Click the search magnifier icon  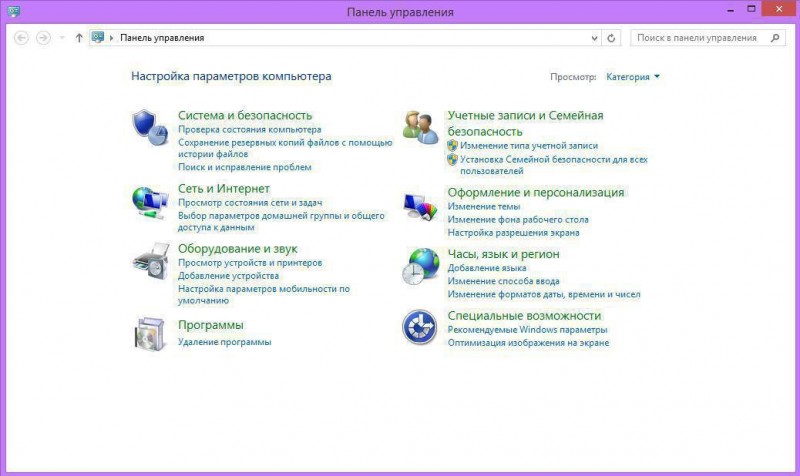coord(775,38)
